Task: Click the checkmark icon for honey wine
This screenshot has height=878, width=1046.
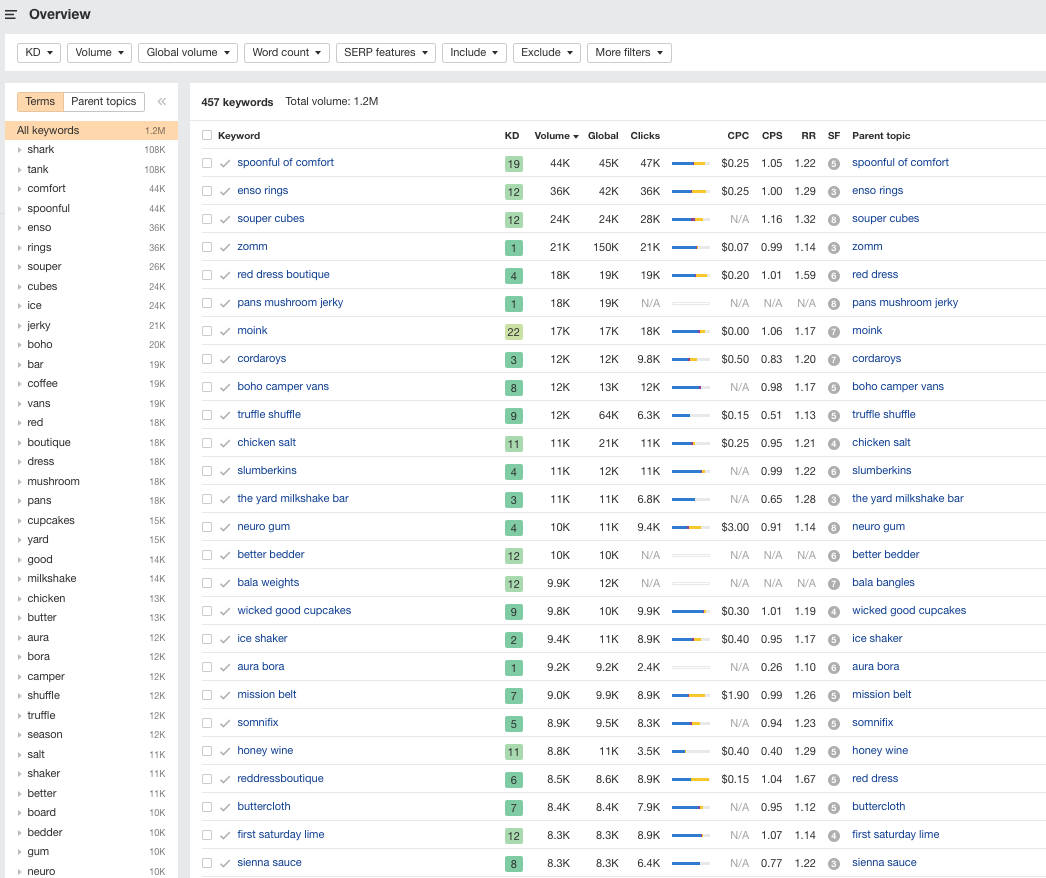Action: coord(225,751)
